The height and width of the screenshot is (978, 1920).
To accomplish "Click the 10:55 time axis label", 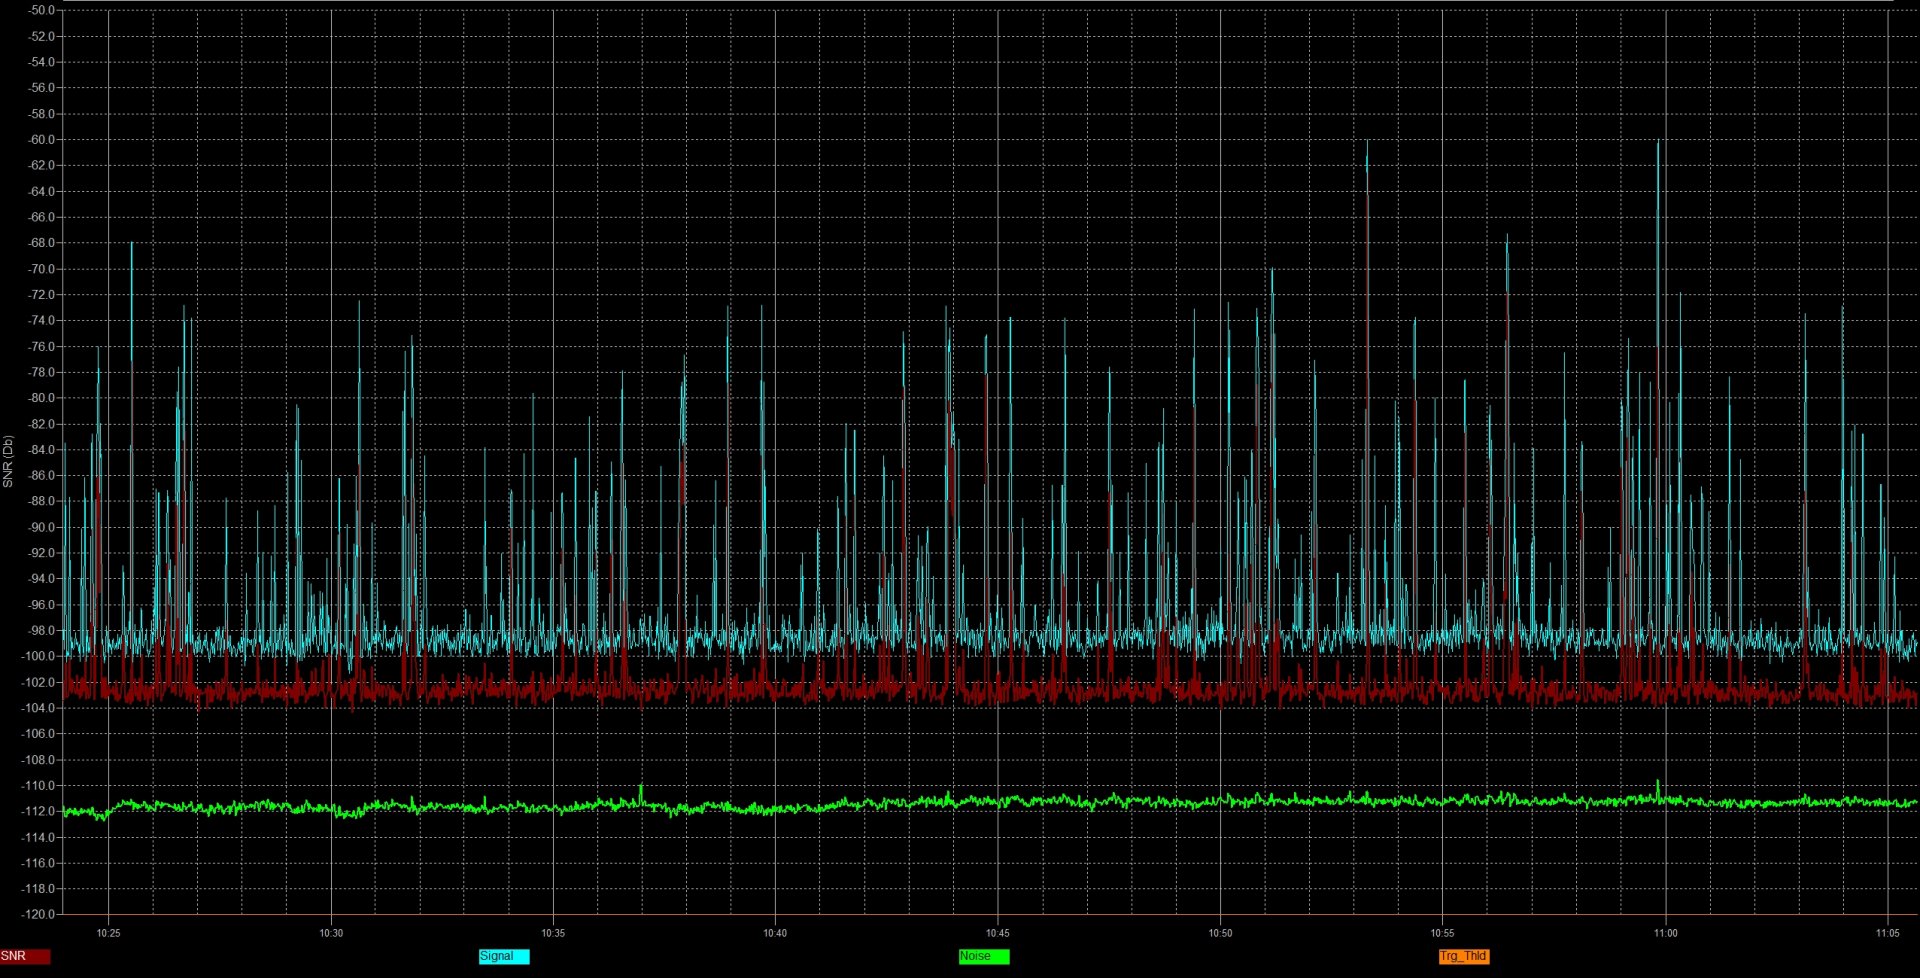I will pos(1442,933).
